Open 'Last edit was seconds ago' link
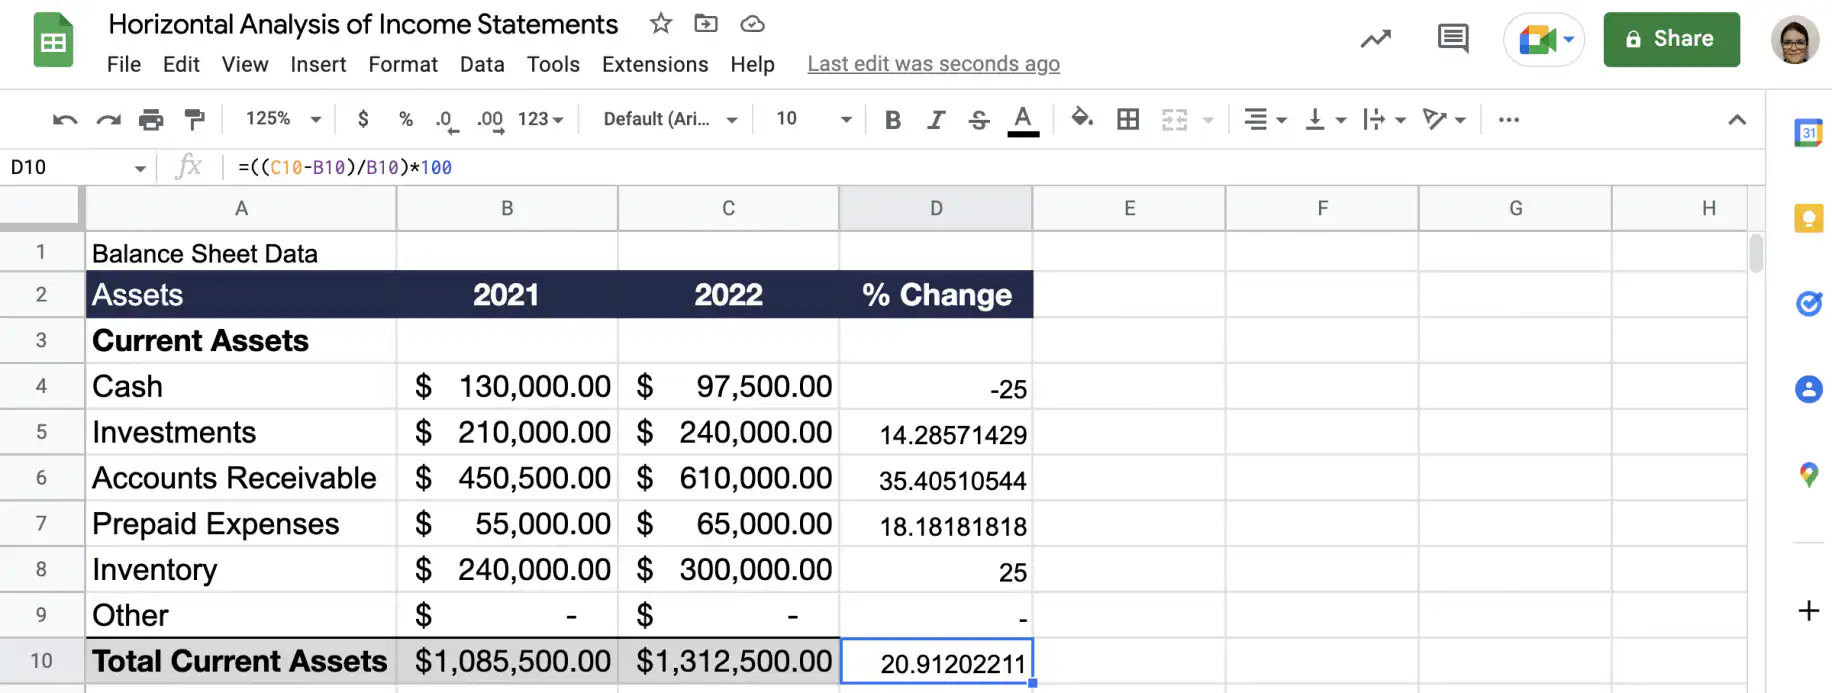Viewport: 1832px width, 693px height. (934, 64)
